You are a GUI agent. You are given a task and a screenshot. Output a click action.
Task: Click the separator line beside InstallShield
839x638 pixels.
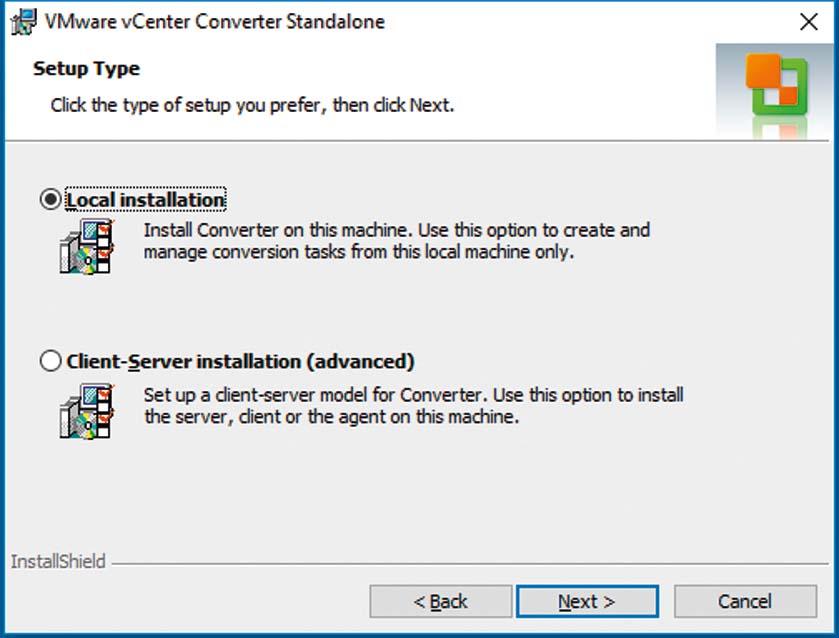(x=460, y=563)
